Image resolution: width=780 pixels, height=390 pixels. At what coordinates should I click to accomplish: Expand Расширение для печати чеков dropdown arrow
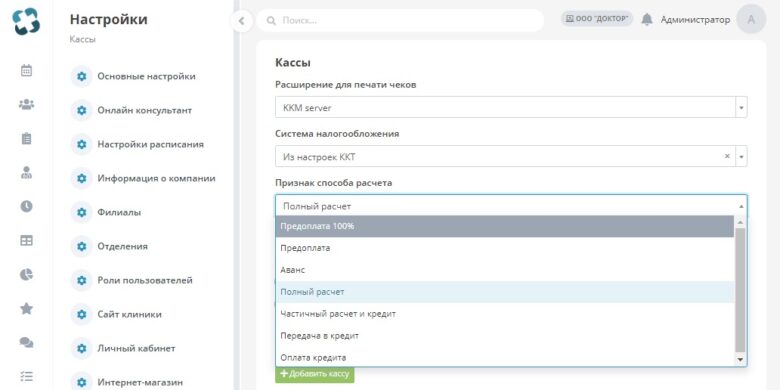[741, 107]
